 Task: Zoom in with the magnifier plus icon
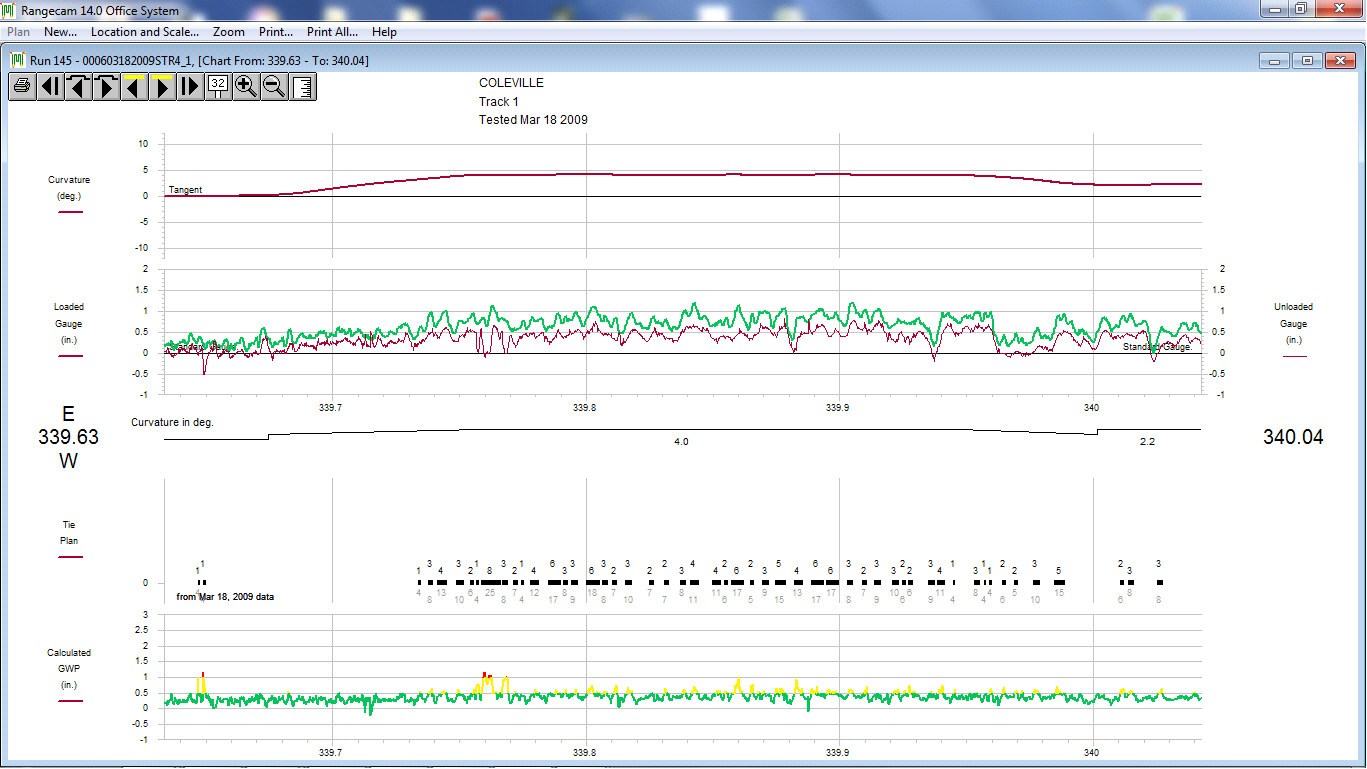tap(246, 87)
